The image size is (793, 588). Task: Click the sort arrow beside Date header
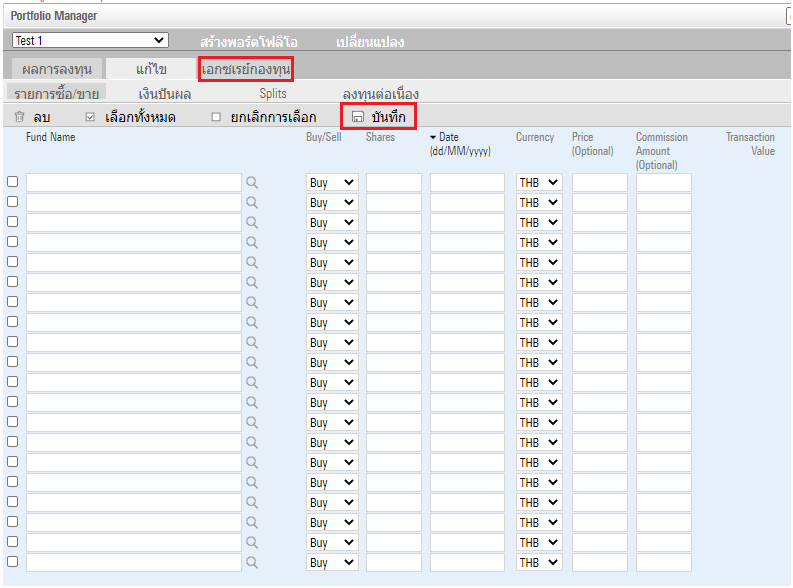433,137
